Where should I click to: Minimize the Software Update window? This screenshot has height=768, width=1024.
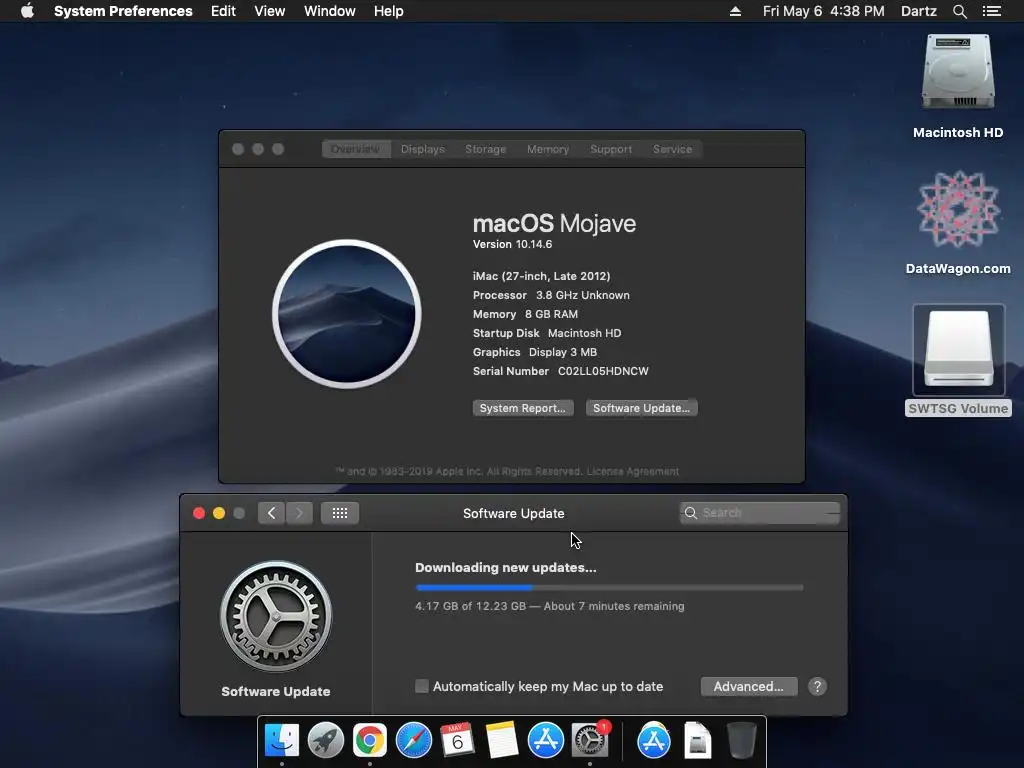(x=219, y=513)
